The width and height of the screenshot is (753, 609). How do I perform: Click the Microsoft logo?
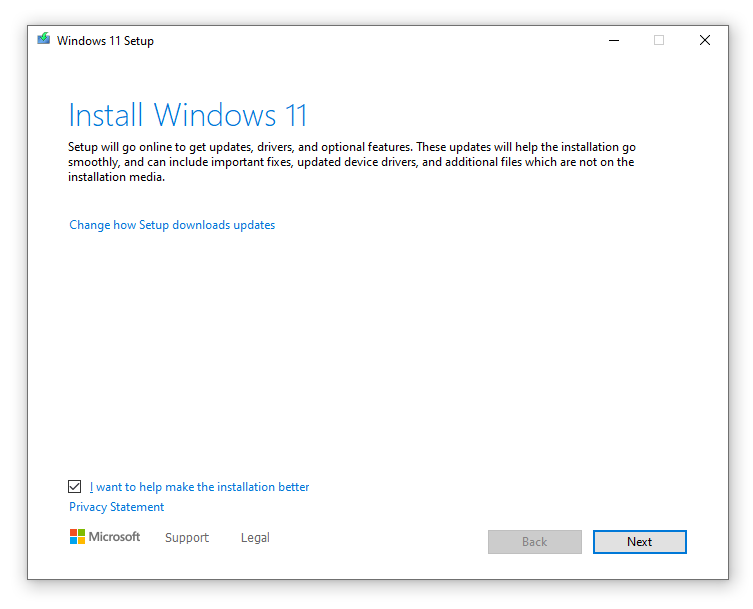105,537
